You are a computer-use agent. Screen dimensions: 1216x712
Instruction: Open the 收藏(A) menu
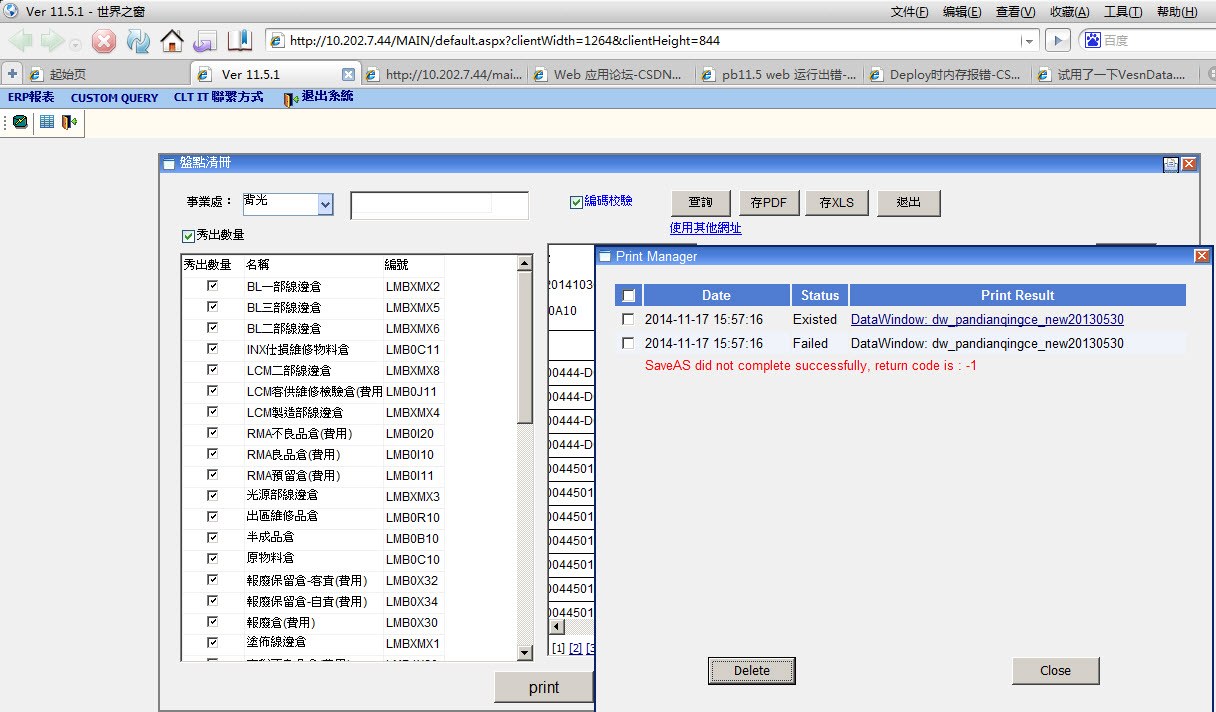pyautogui.click(x=1069, y=12)
